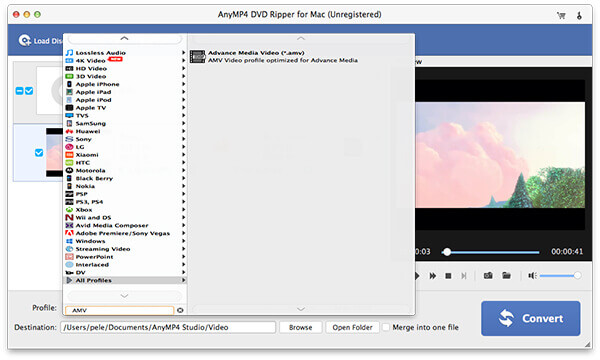Viewport: 600px width, 360px height.
Task: Click the Browse button
Action: [300, 327]
